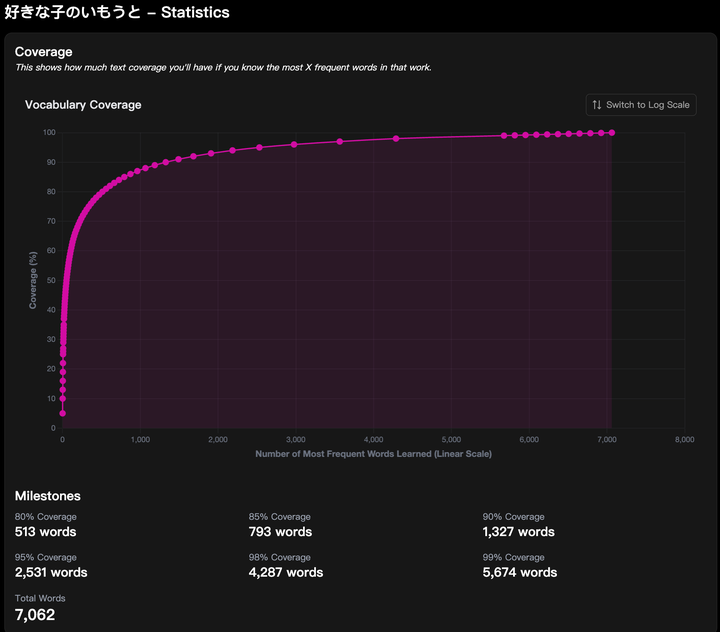Click the 'Vocabulary Coverage' chart title

83,105
